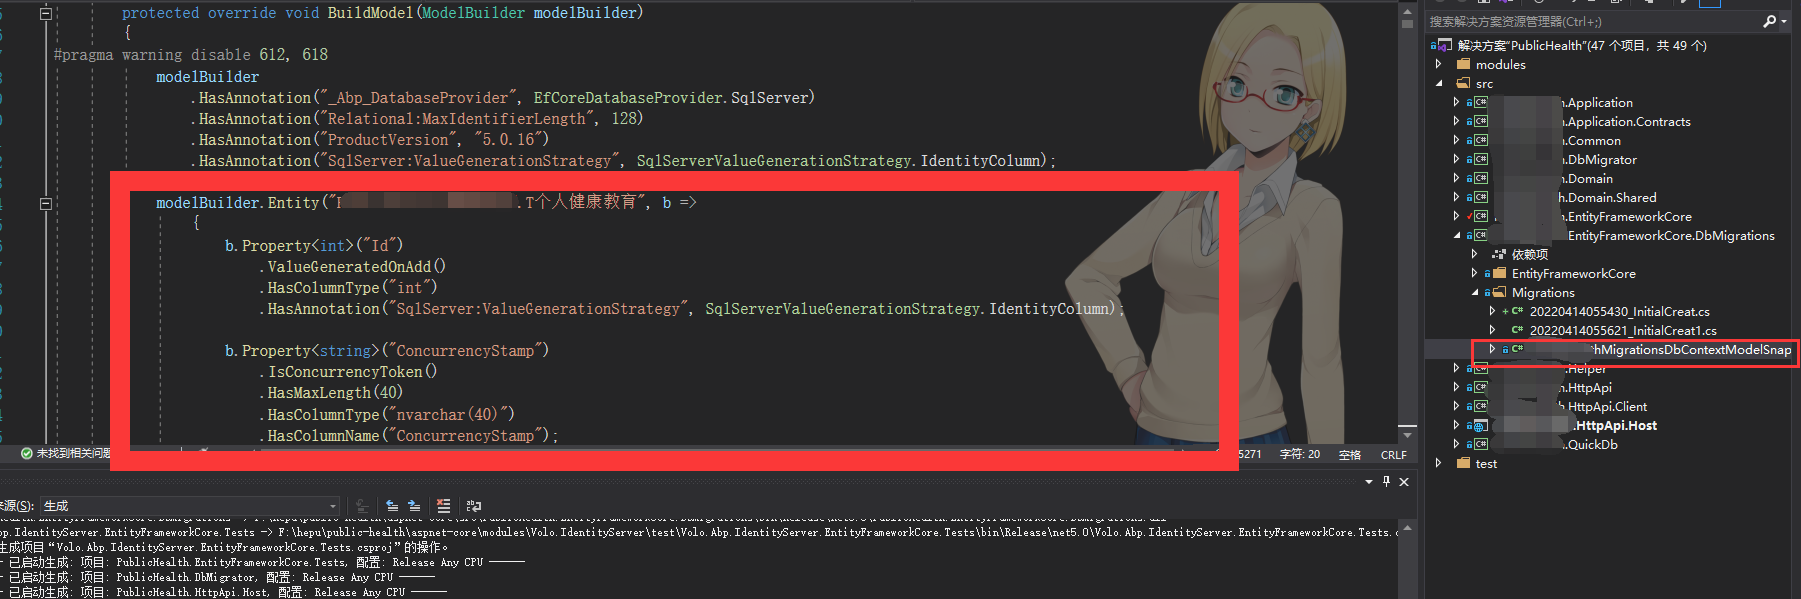Pin the output panel with the pushpin icon

point(1386,482)
